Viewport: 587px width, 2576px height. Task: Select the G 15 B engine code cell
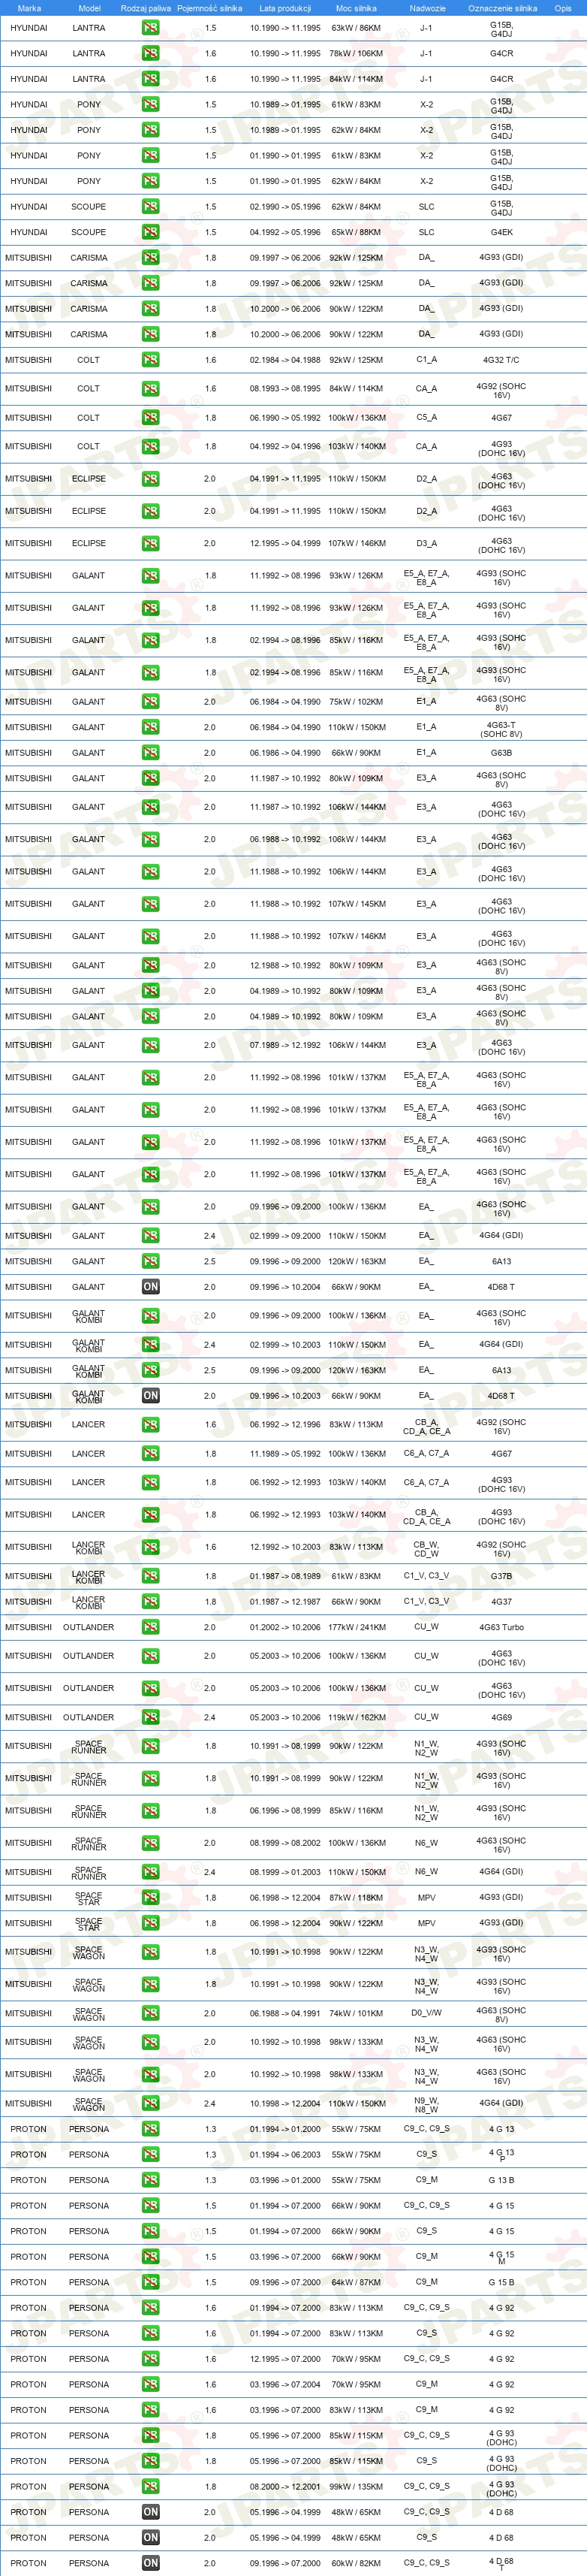coord(501,2282)
